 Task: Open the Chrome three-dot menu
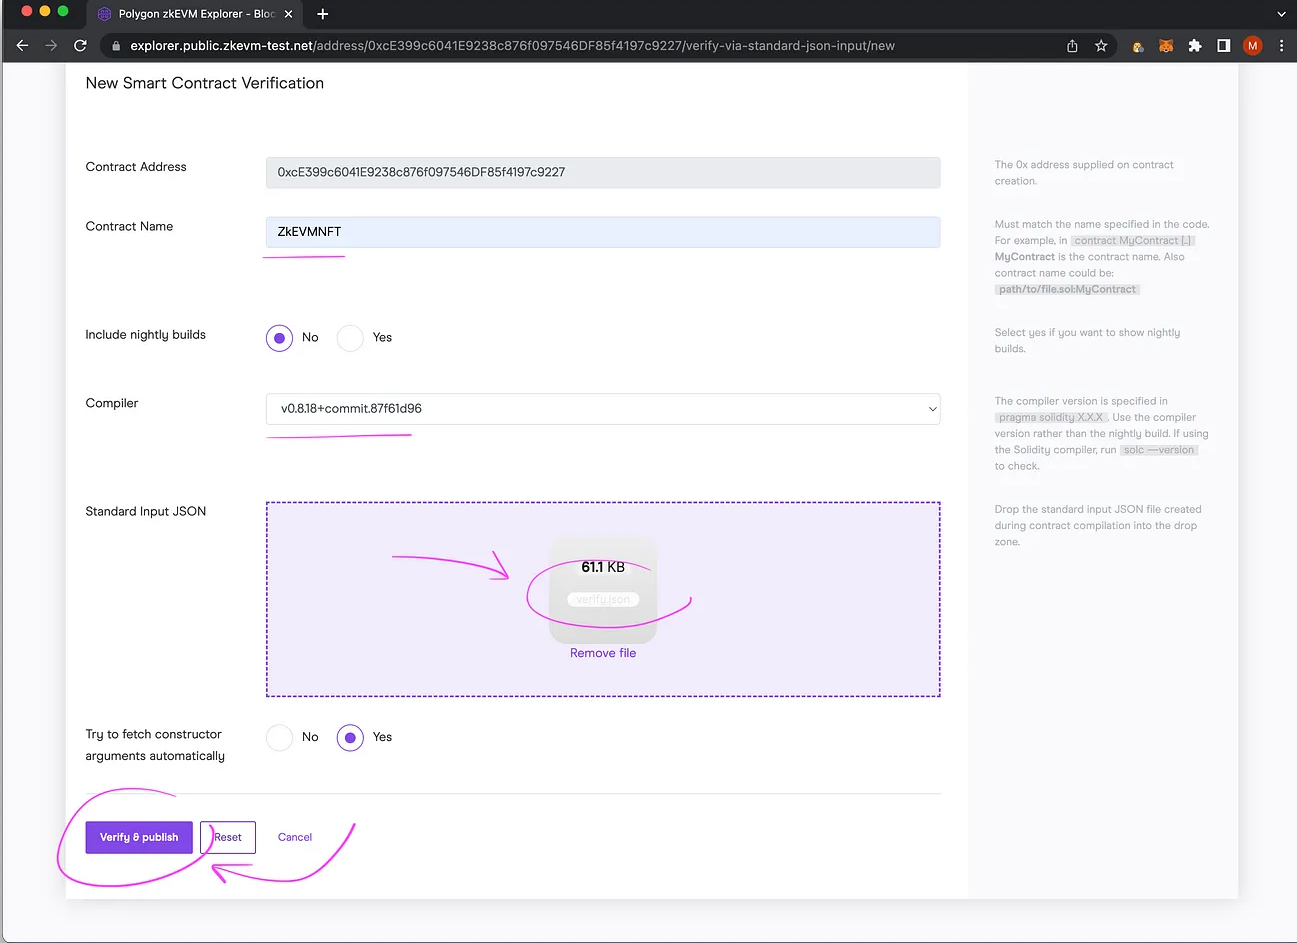coord(1281,46)
